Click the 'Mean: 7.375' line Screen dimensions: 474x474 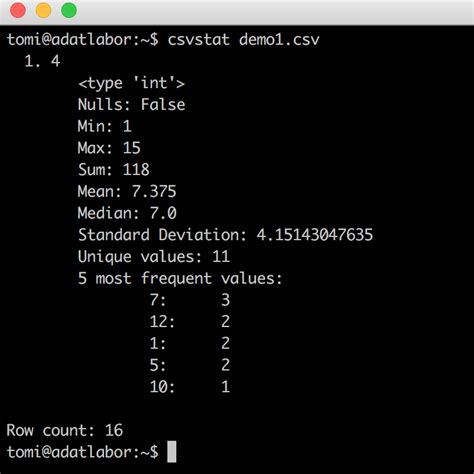[x=127, y=191]
